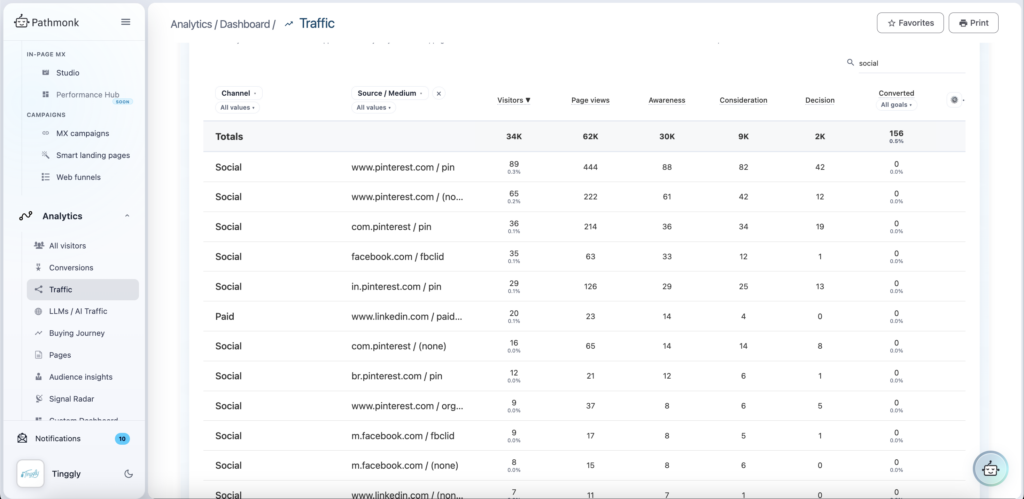Viewport: 1024px width, 499px height.
Task: Collapse the sidebar with hamburger icon
Action: tap(126, 22)
